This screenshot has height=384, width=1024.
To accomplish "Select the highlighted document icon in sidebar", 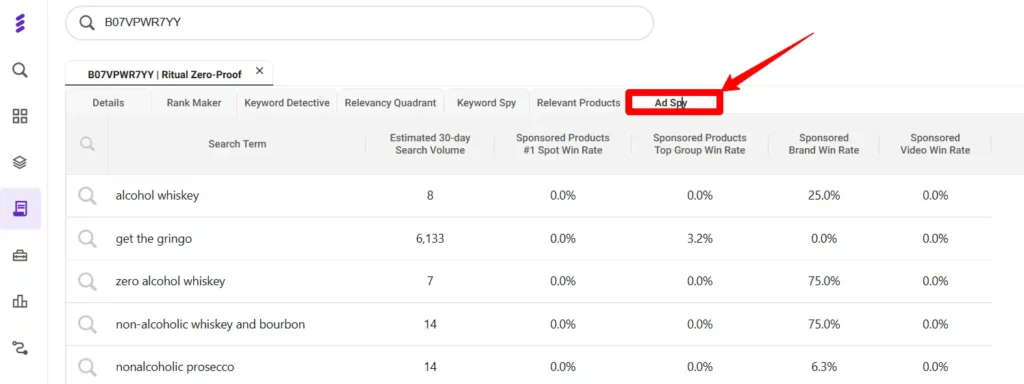I will pyautogui.click(x=20, y=209).
